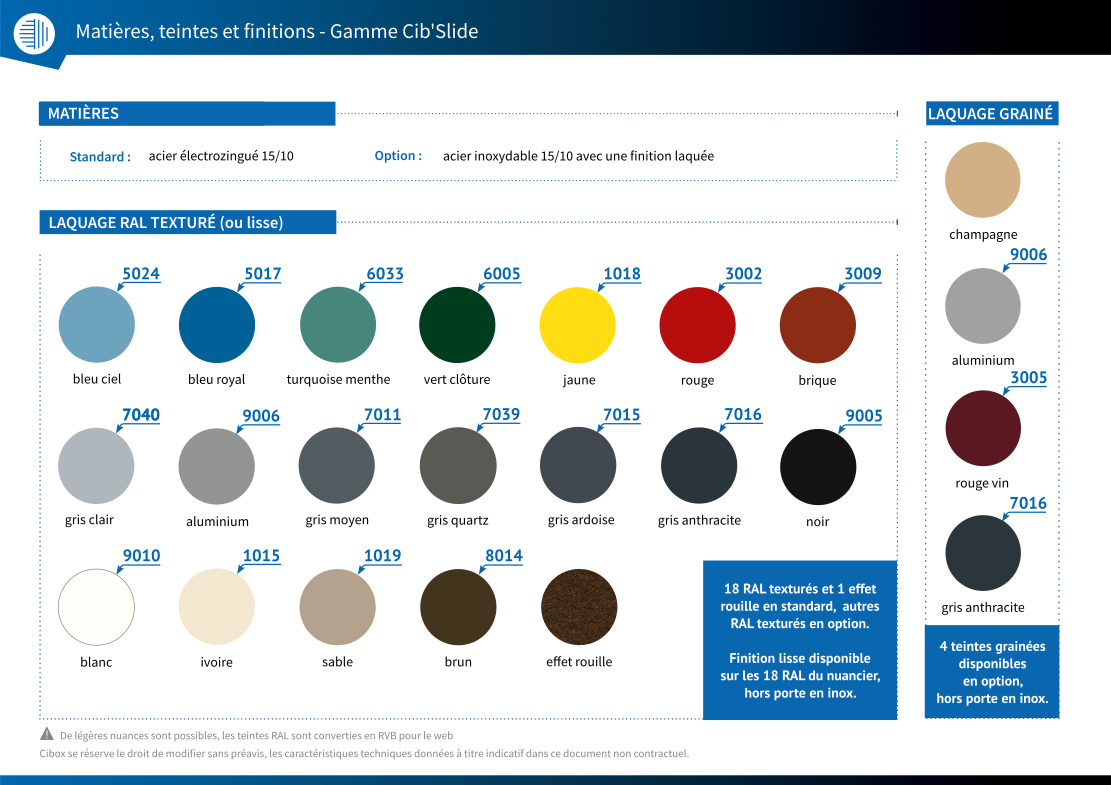This screenshot has width=1111, height=785.
Task: Pick the gris ardoise 7015 swatch
Action: pos(578,465)
